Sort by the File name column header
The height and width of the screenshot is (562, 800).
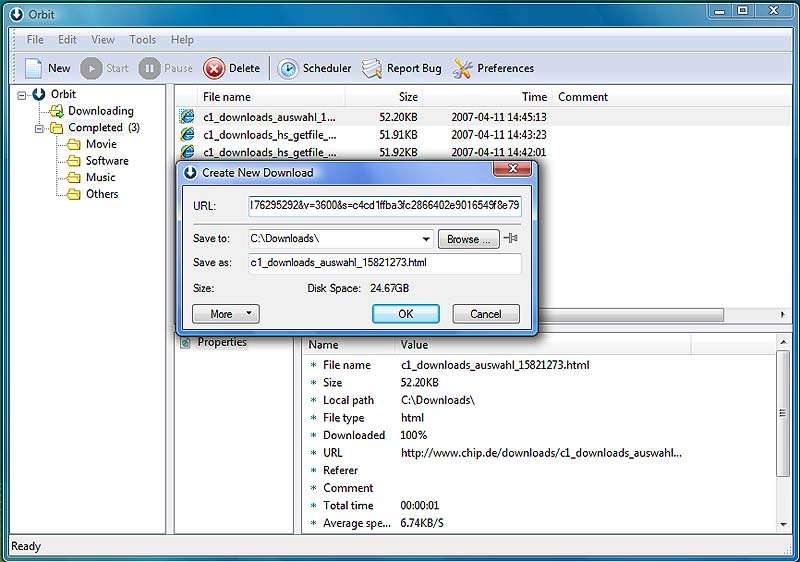pos(271,97)
